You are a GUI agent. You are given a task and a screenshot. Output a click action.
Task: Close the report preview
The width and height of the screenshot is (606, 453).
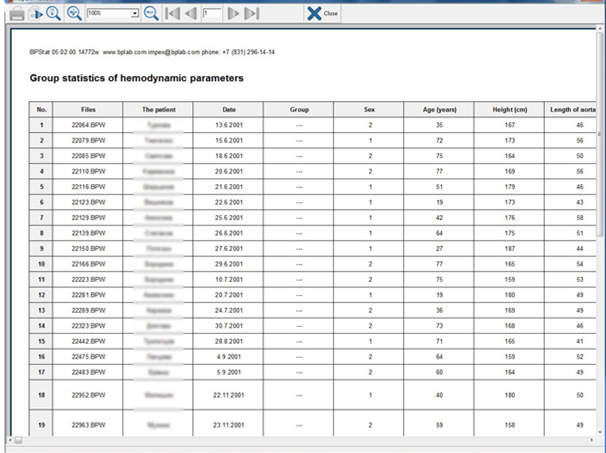coord(323,14)
